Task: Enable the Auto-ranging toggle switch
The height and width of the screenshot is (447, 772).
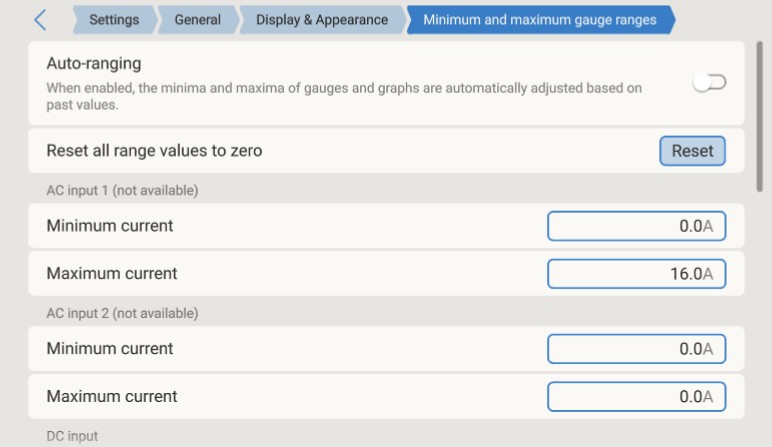Action: pos(709,82)
